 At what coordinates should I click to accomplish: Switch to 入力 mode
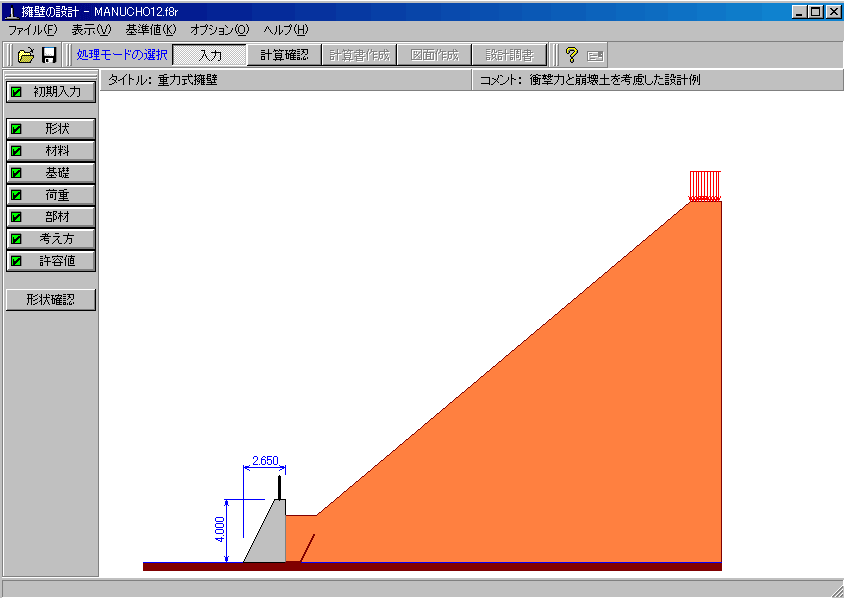[210, 55]
